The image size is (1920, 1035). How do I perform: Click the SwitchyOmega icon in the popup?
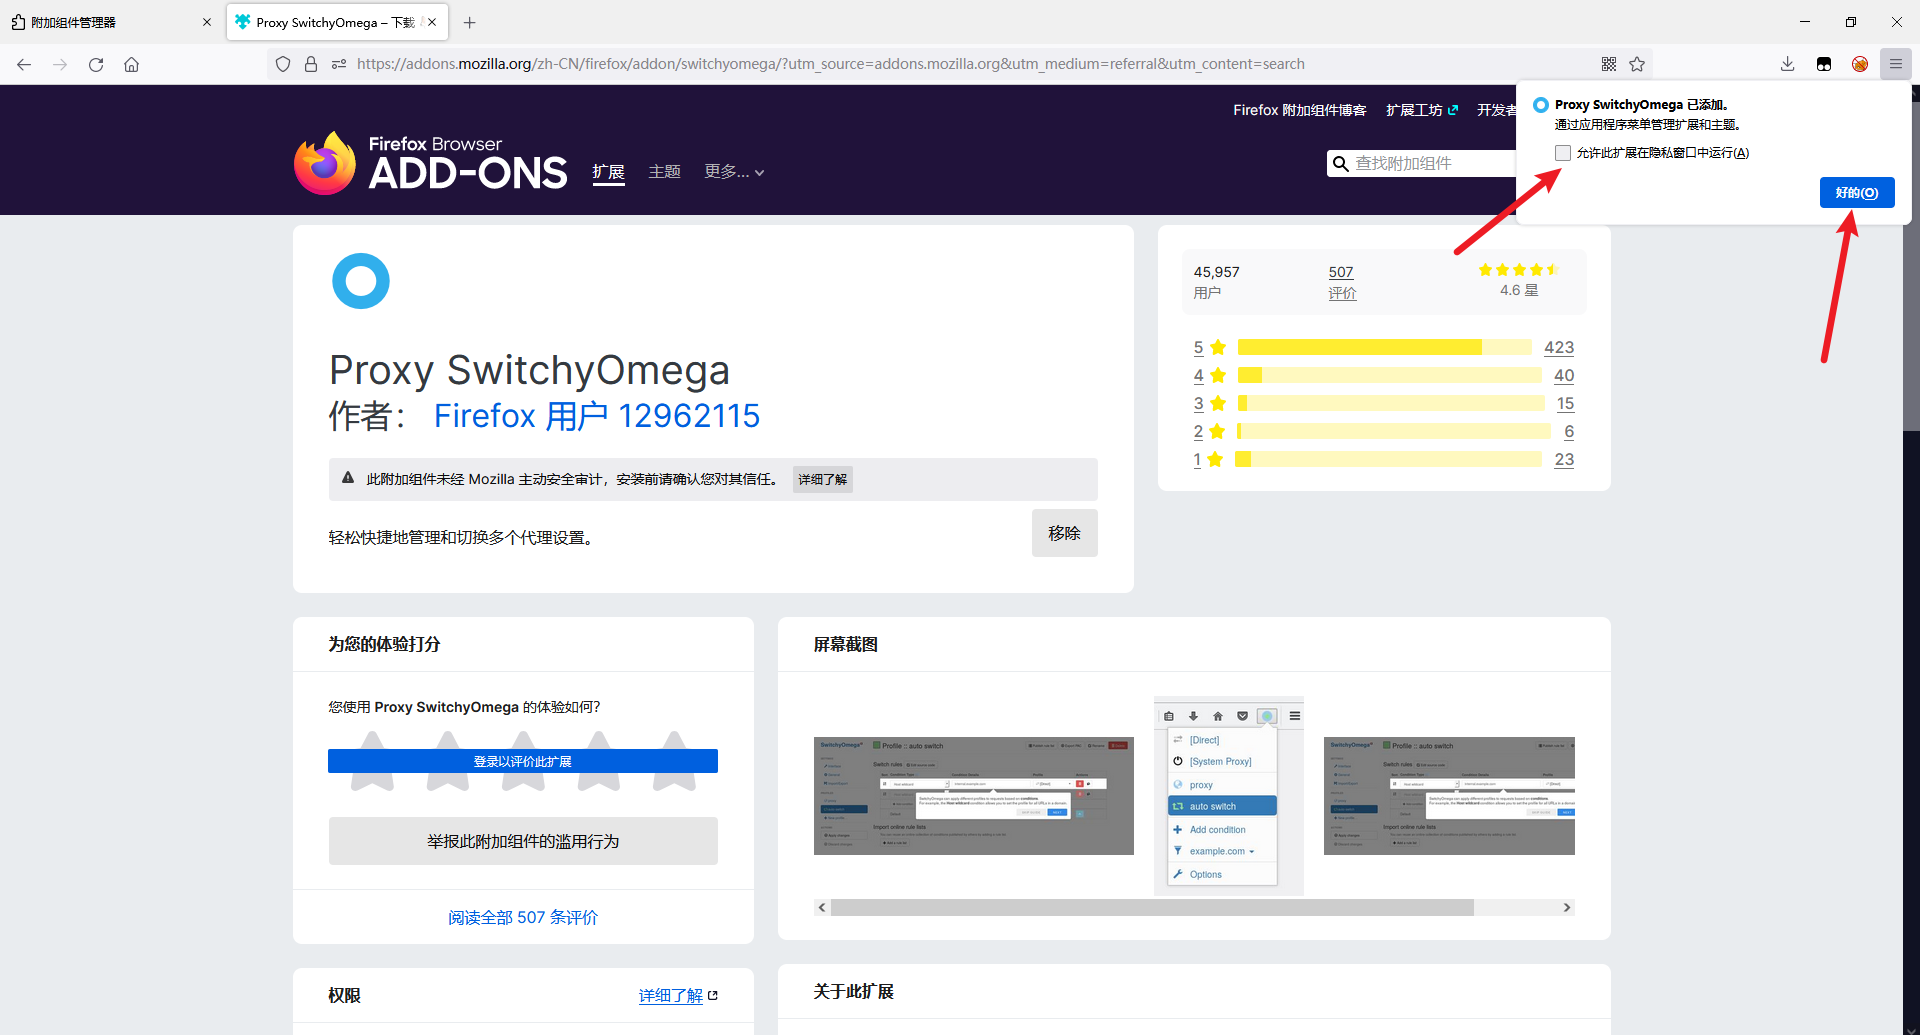coord(1541,105)
